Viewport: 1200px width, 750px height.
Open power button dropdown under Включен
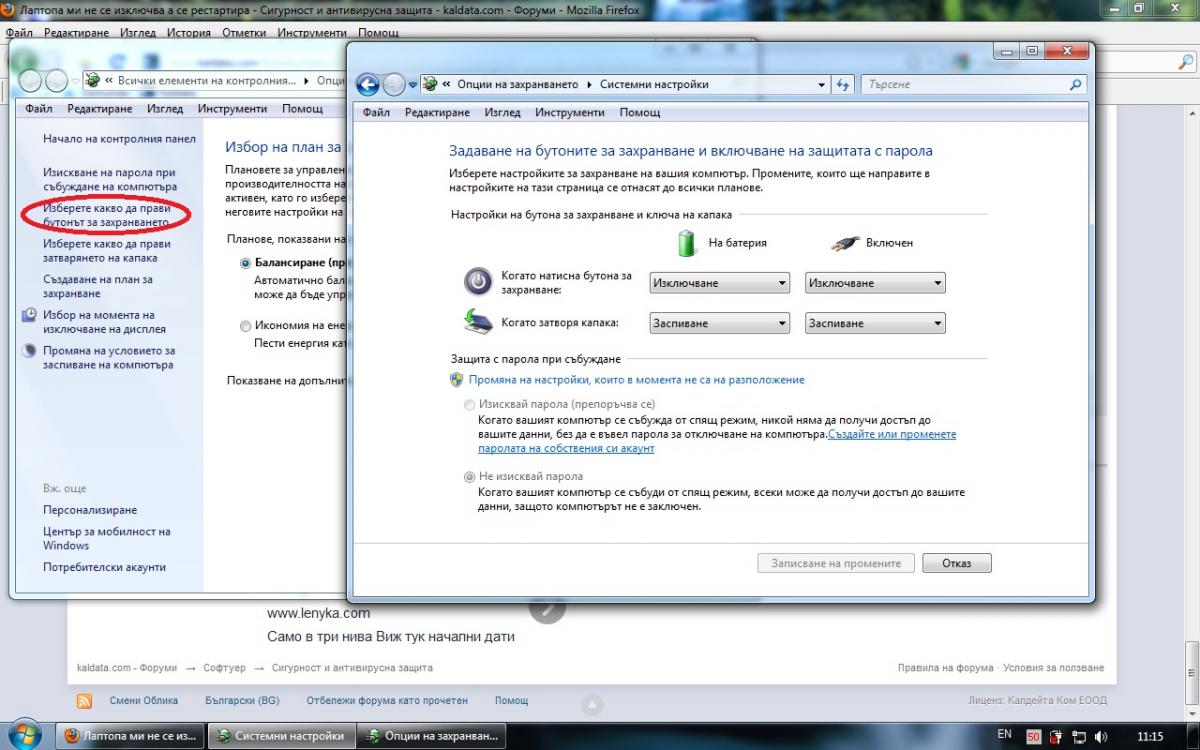pyautogui.click(x=875, y=283)
